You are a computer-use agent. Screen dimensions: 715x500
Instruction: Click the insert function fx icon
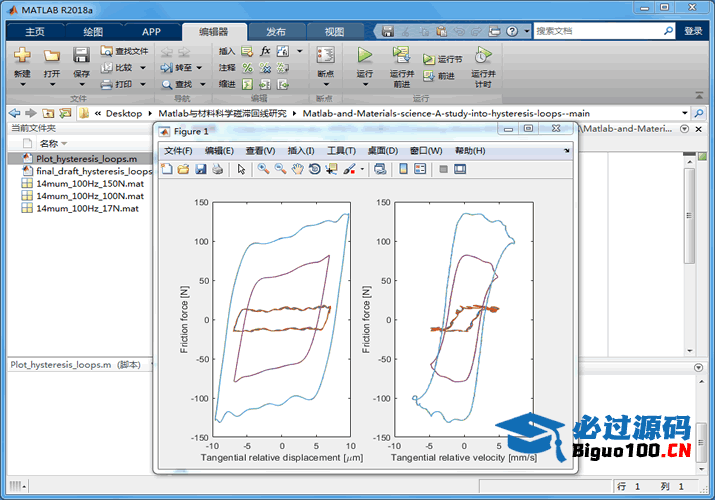(x=265, y=51)
